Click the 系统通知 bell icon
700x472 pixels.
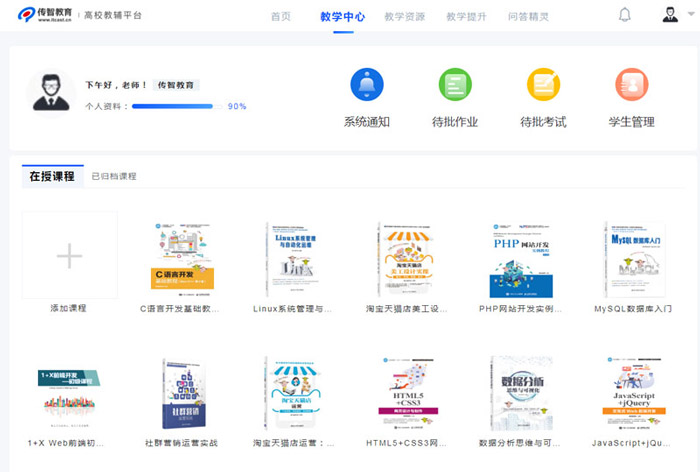point(367,84)
